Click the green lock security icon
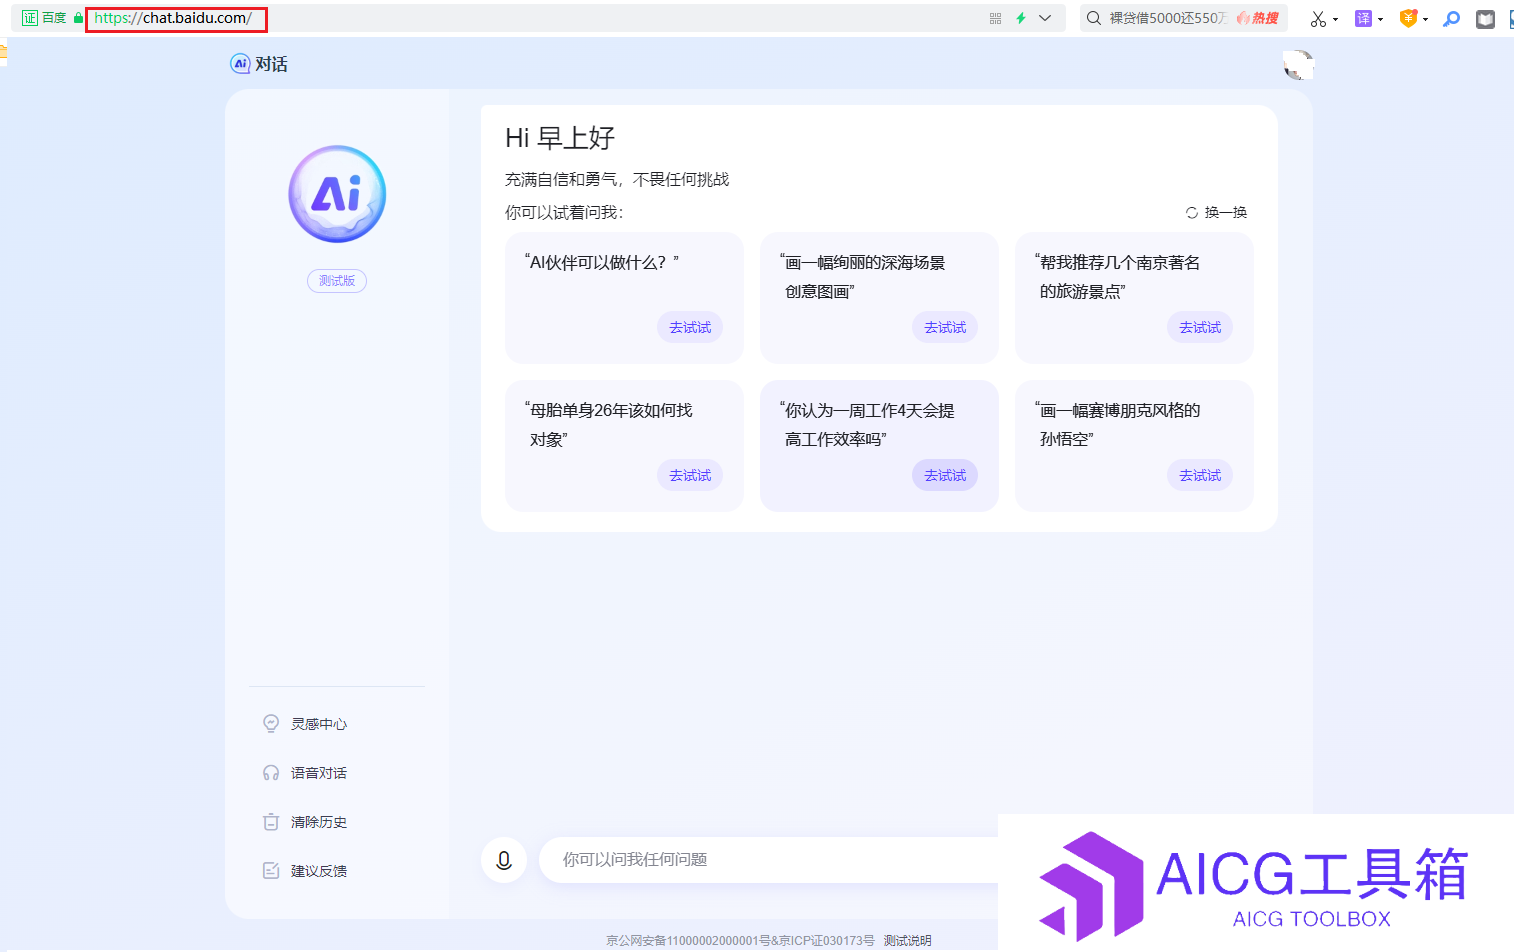Image resolution: width=1514 pixels, height=952 pixels. click(x=78, y=18)
